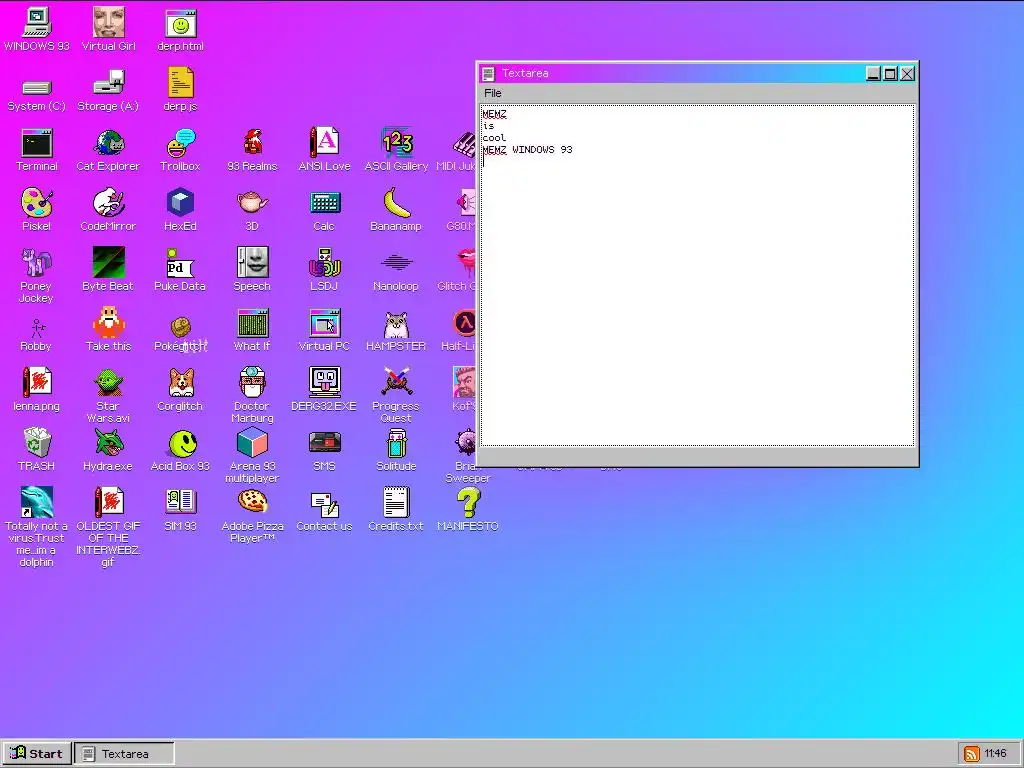Screen dimensions: 1024x768
Task: Minimize the Textarea window
Action: pyautogui.click(x=873, y=74)
